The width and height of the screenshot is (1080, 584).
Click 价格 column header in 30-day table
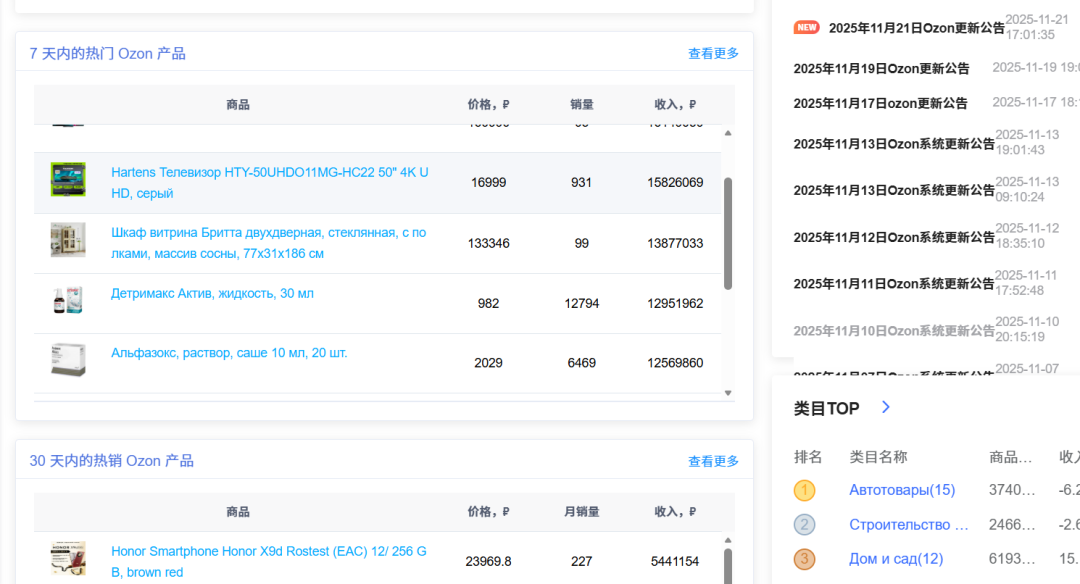click(488, 512)
